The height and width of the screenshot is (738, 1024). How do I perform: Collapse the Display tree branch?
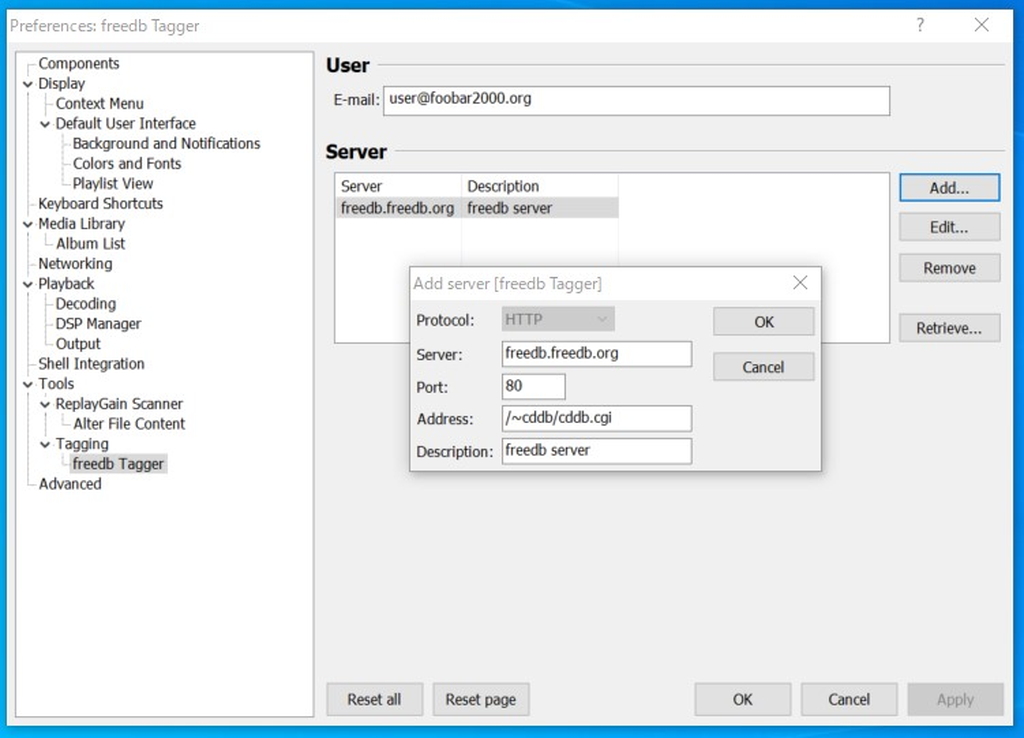point(28,83)
